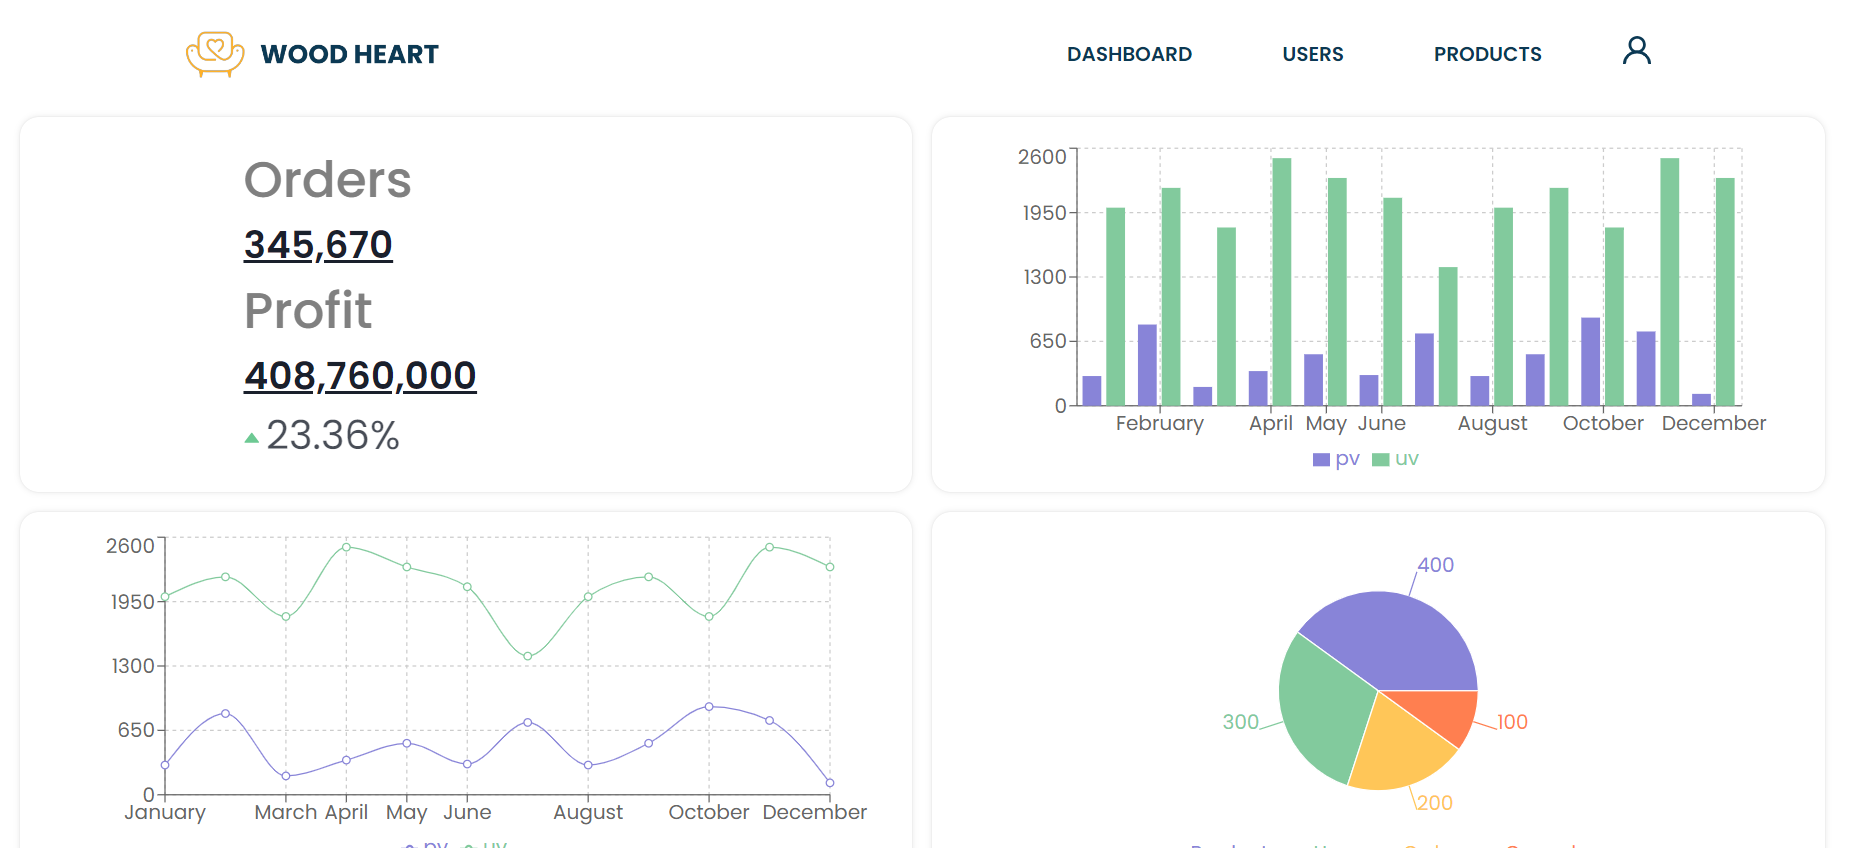The width and height of the screenshot is (1849, 848).
Task: Go to the Dashboard page
Action: point(1129,54)
